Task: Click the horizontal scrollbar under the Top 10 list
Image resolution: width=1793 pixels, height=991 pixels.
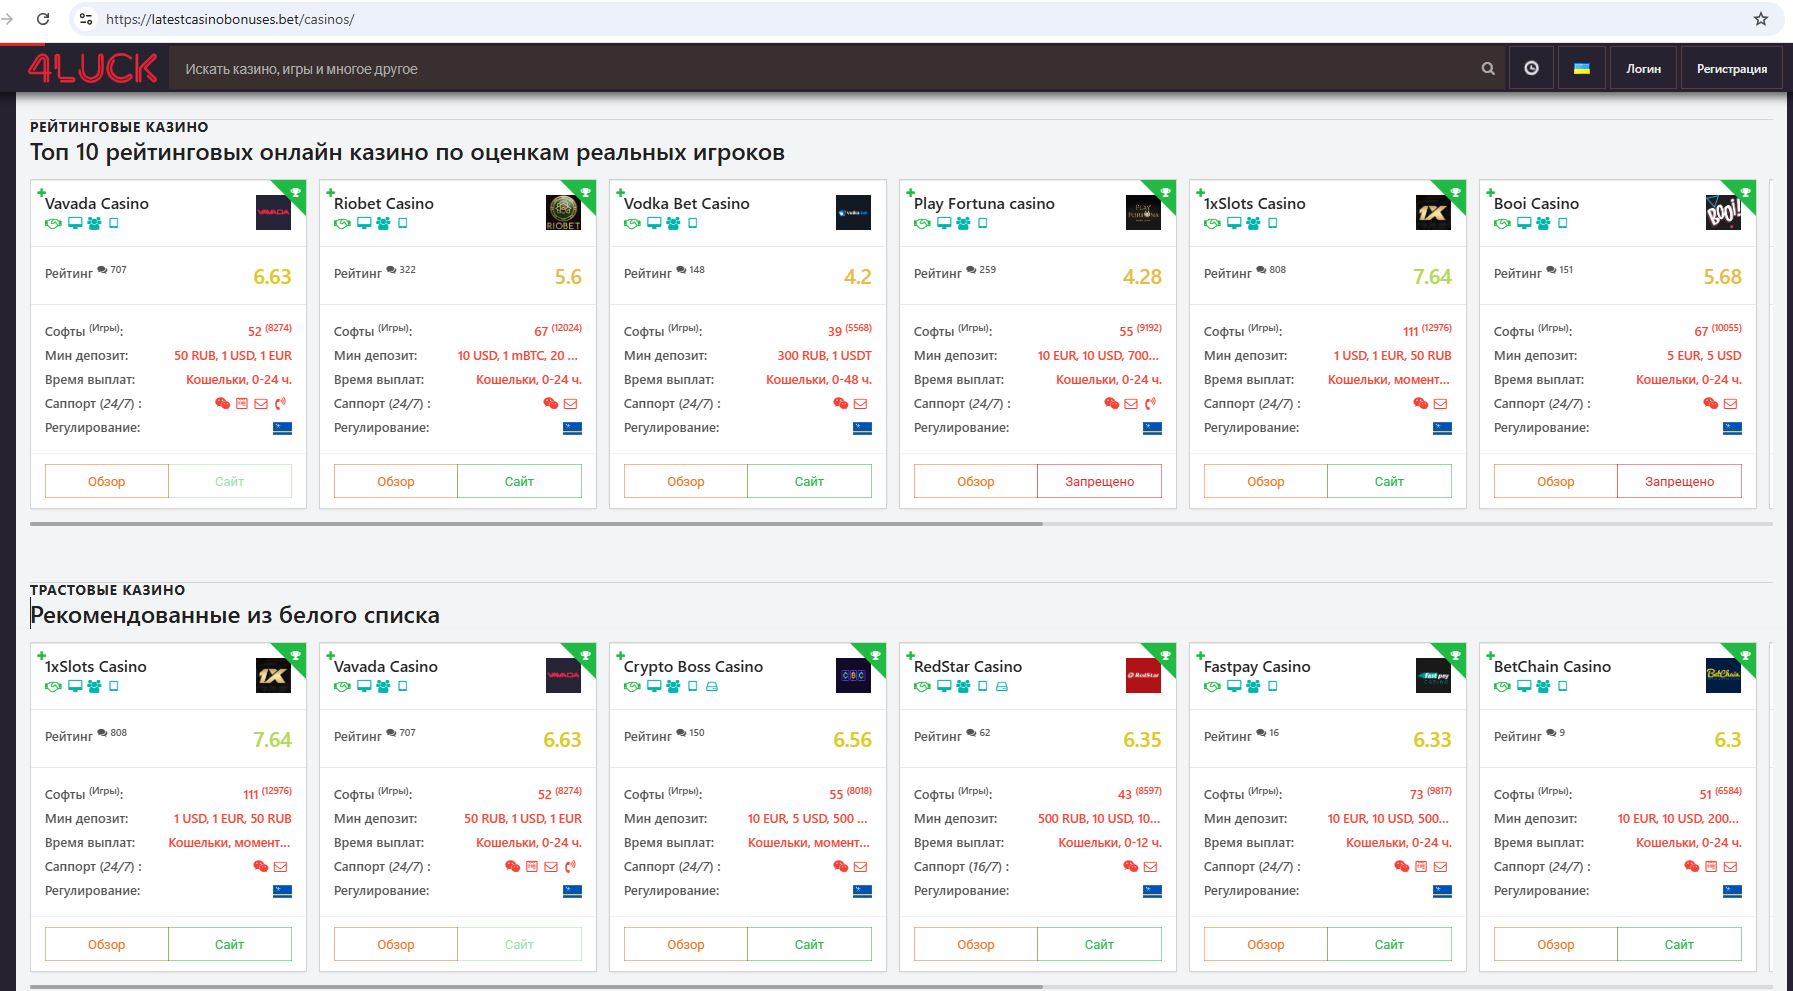Action: coord(536,523)
